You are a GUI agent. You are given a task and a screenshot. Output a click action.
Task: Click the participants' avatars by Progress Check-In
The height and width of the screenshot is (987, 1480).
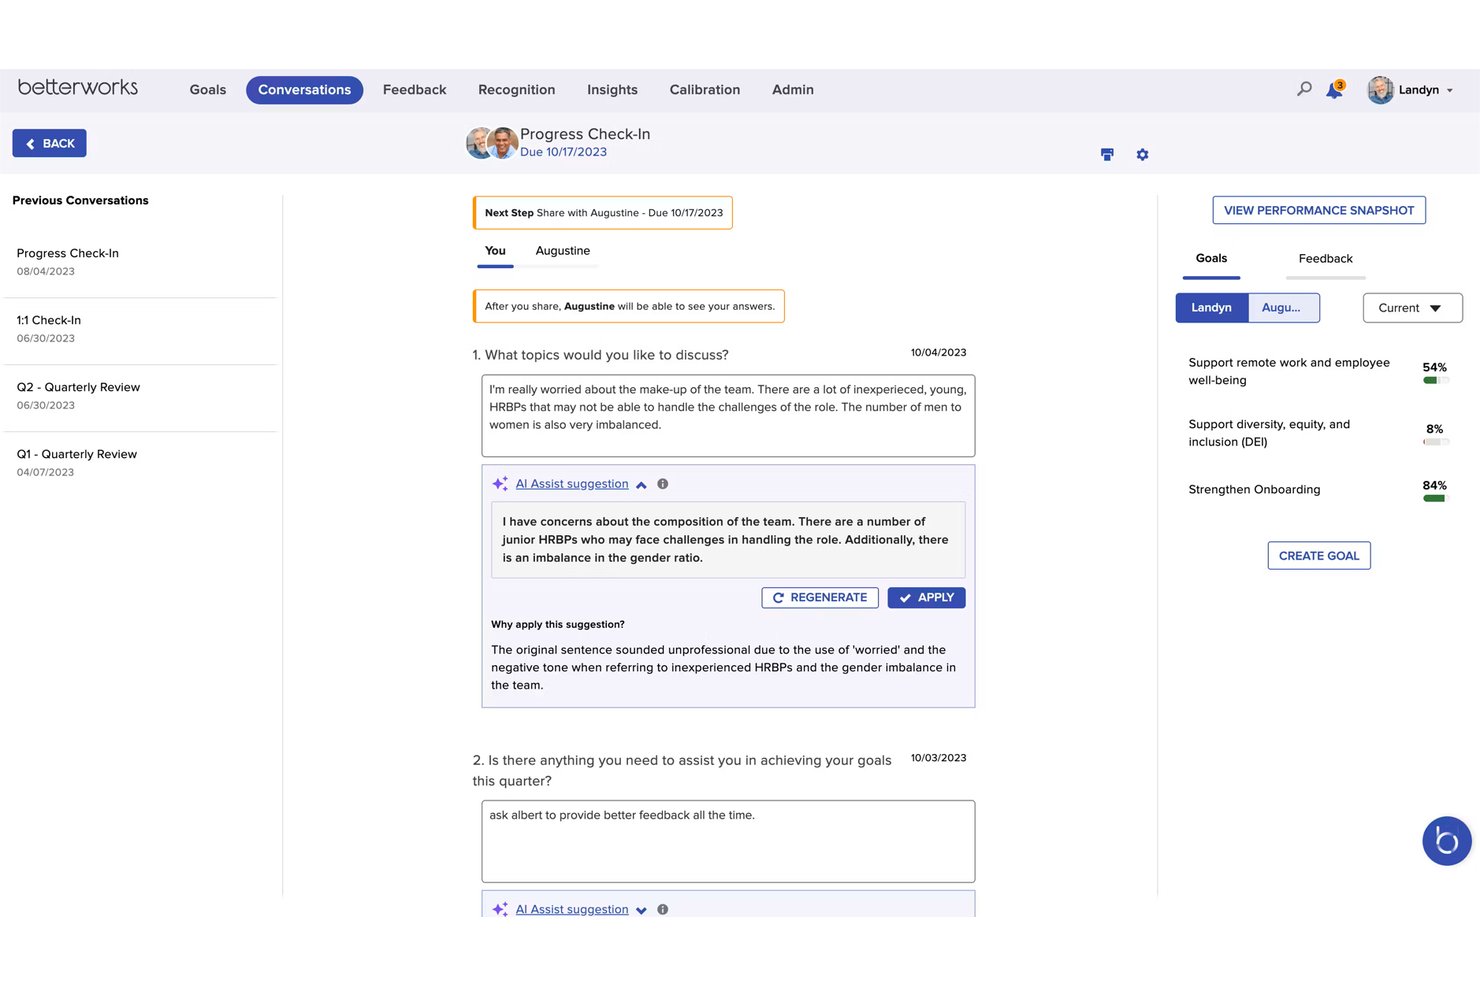491,143
